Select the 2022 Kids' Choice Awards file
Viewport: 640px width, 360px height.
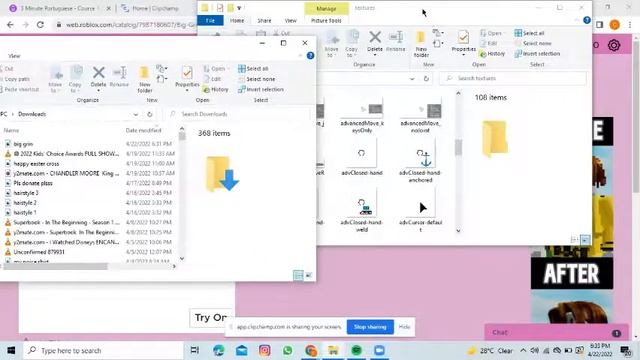coord(66,154)
